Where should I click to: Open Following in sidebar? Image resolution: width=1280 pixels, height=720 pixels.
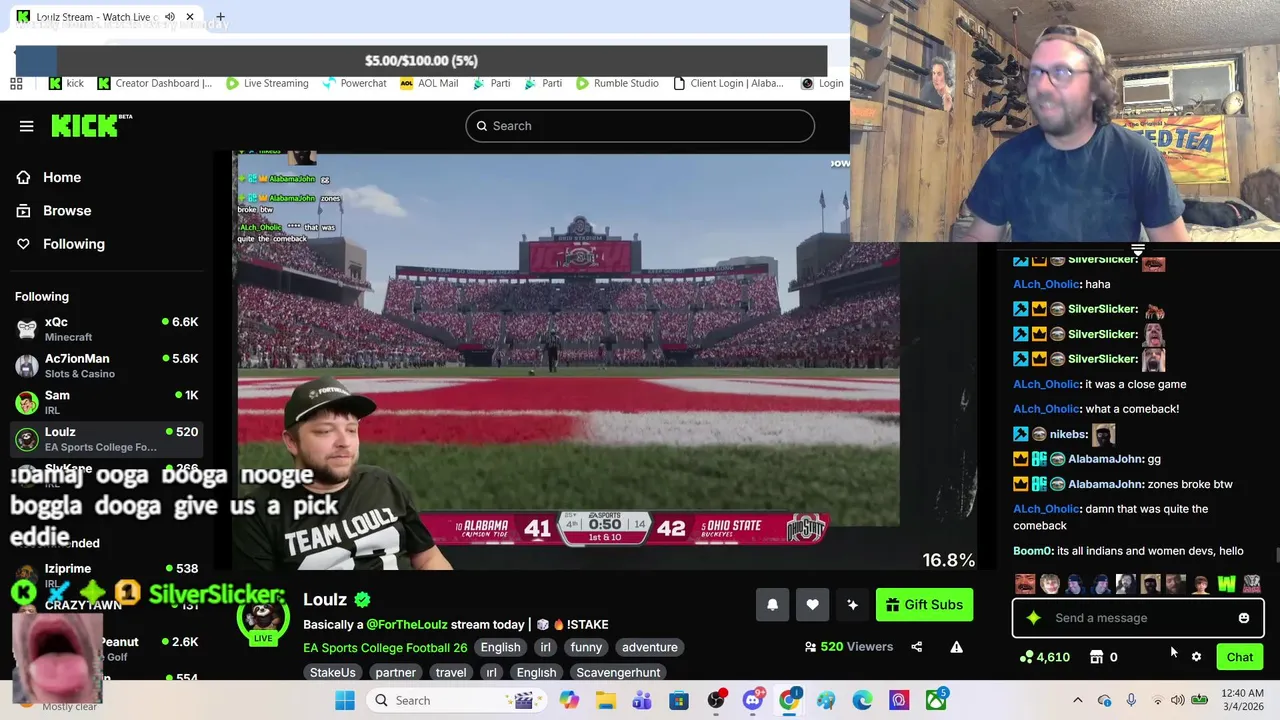(73, 244)
